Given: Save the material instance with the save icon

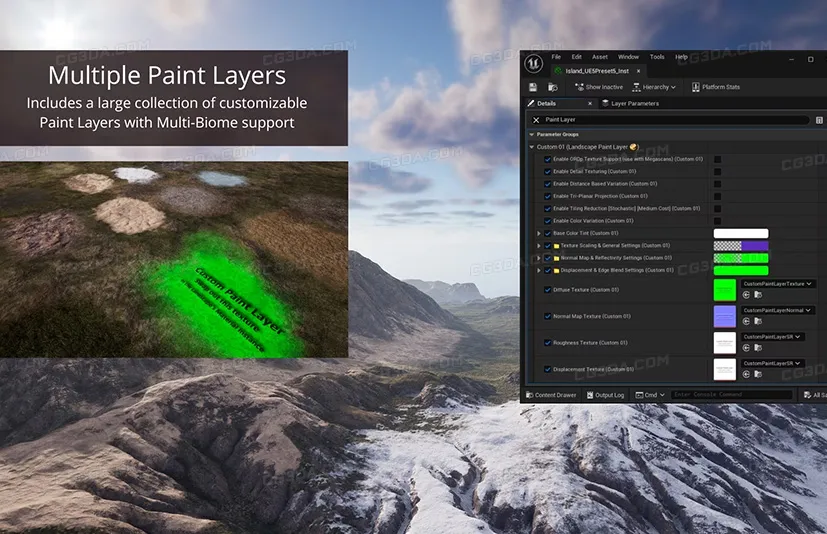Looking at the screenshot, I should tap(533, 87).
